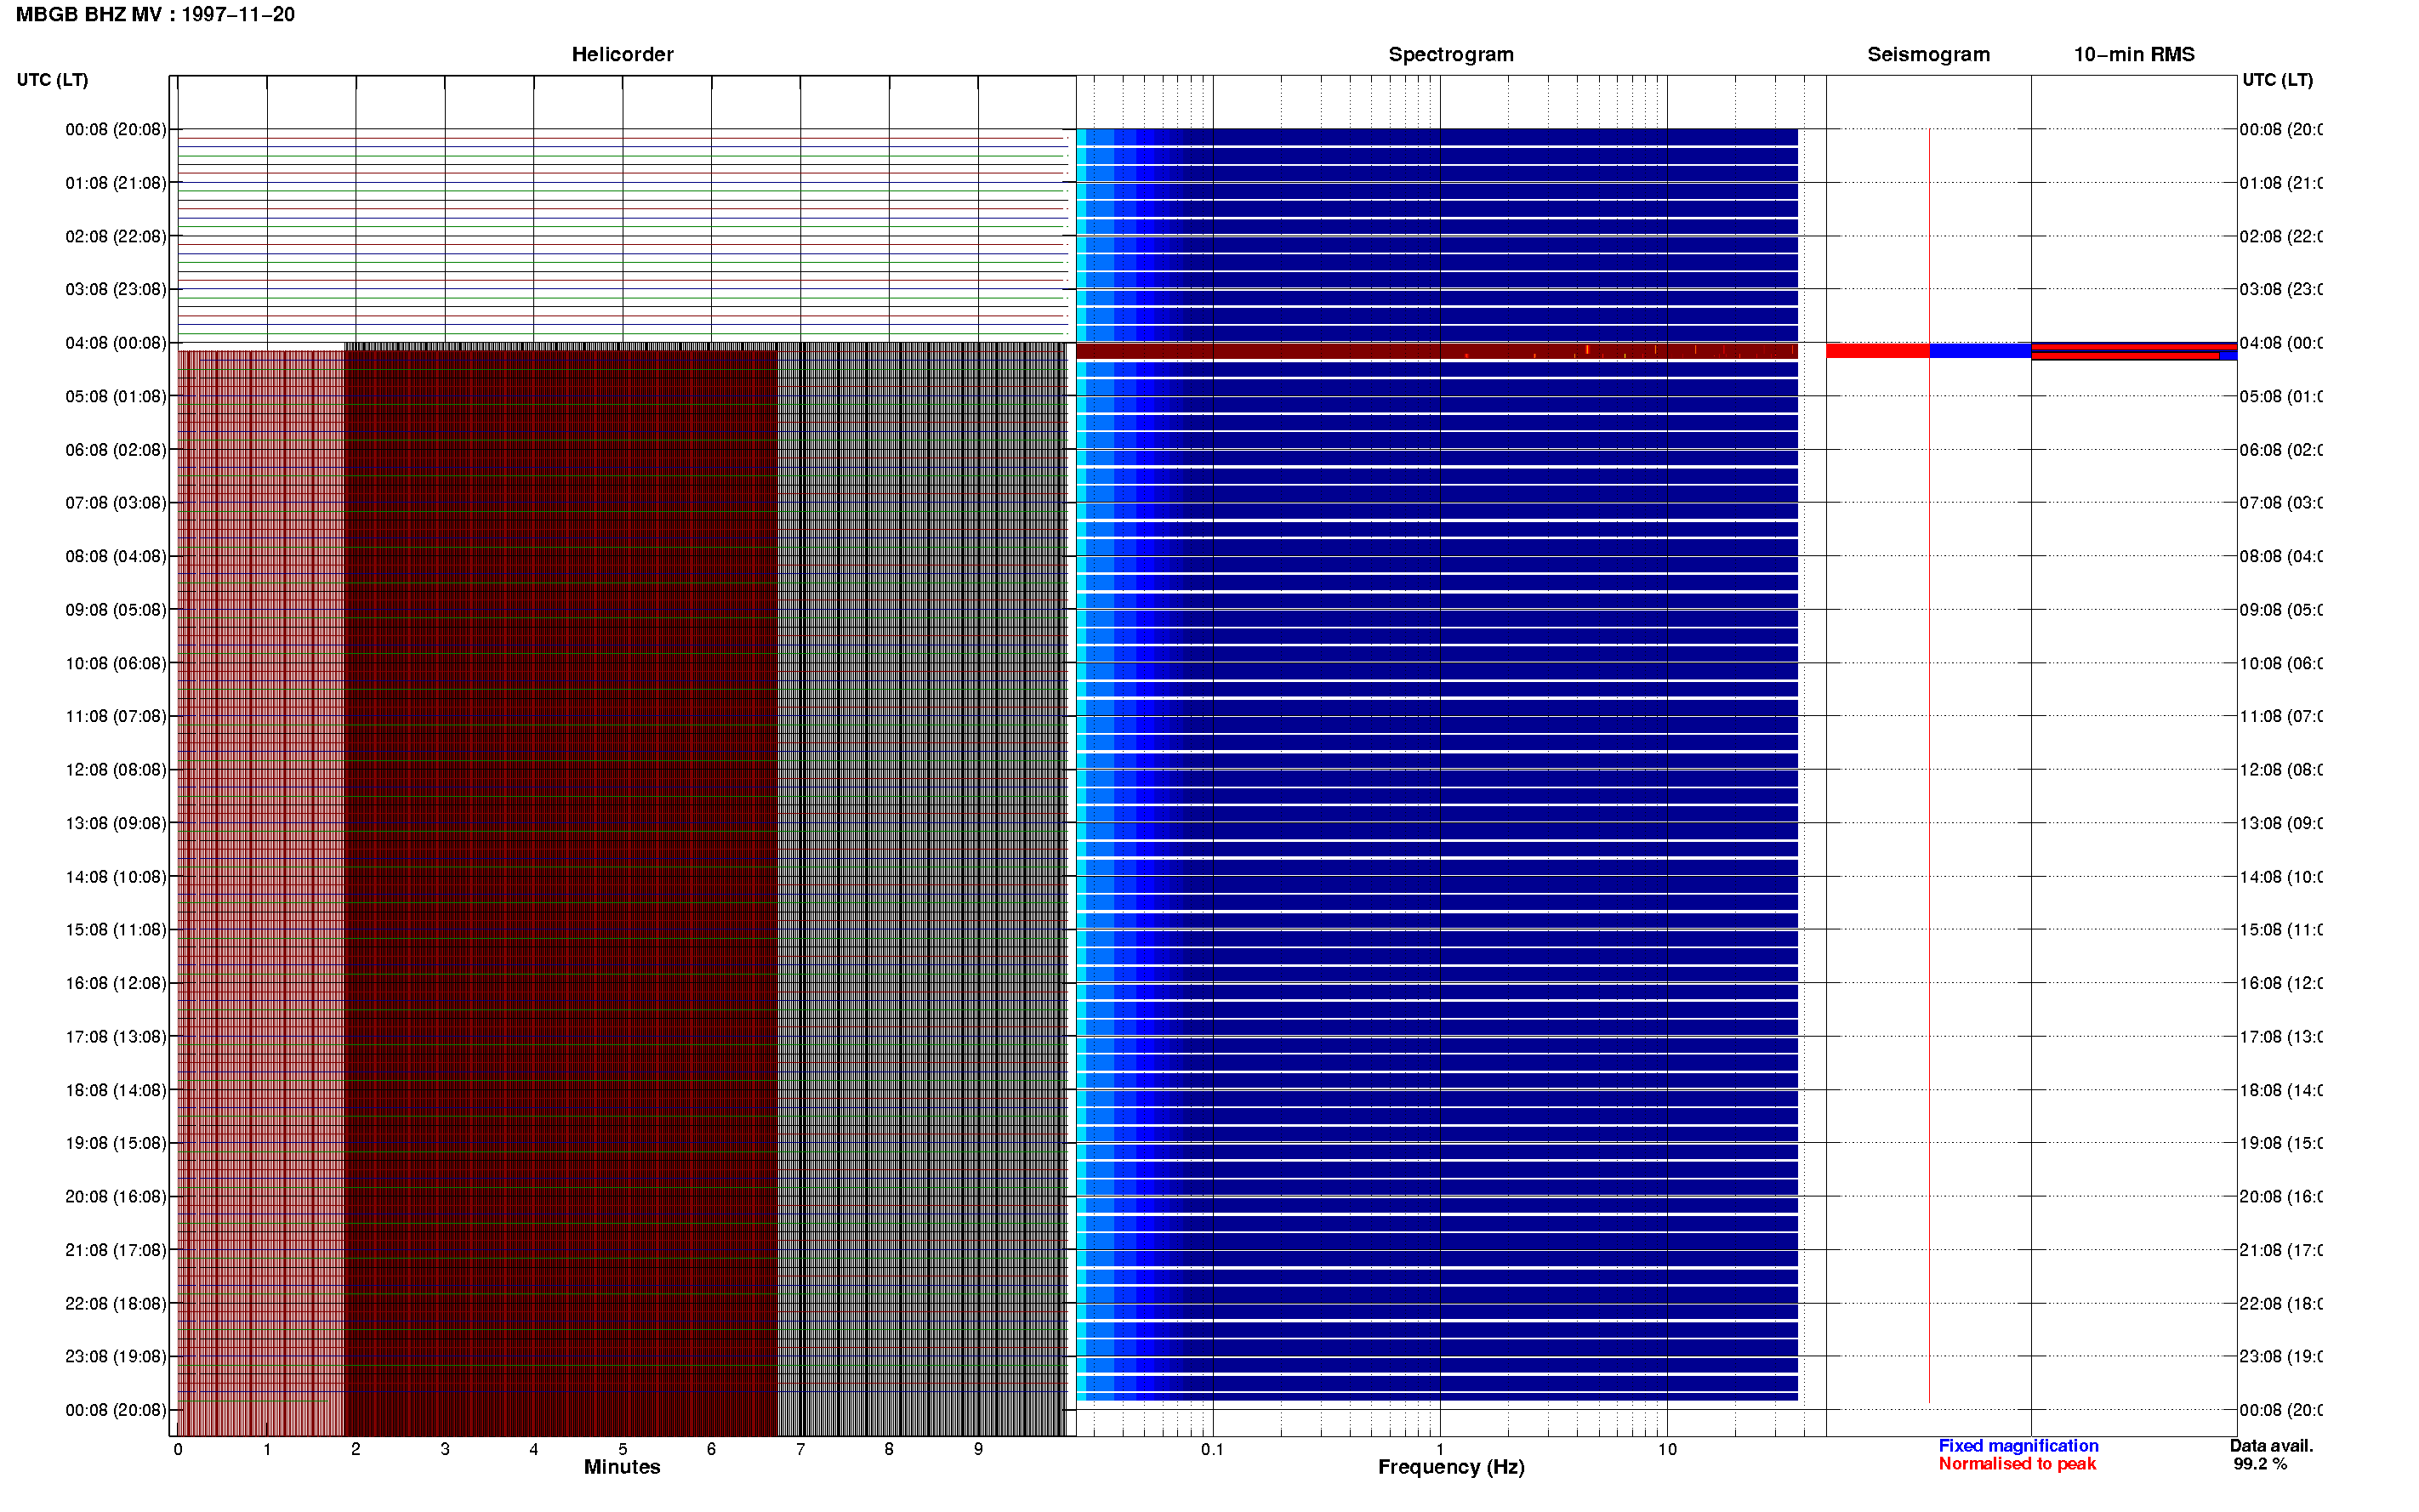Click the right time label '12:08 (08:0'

coord(2280,770)
